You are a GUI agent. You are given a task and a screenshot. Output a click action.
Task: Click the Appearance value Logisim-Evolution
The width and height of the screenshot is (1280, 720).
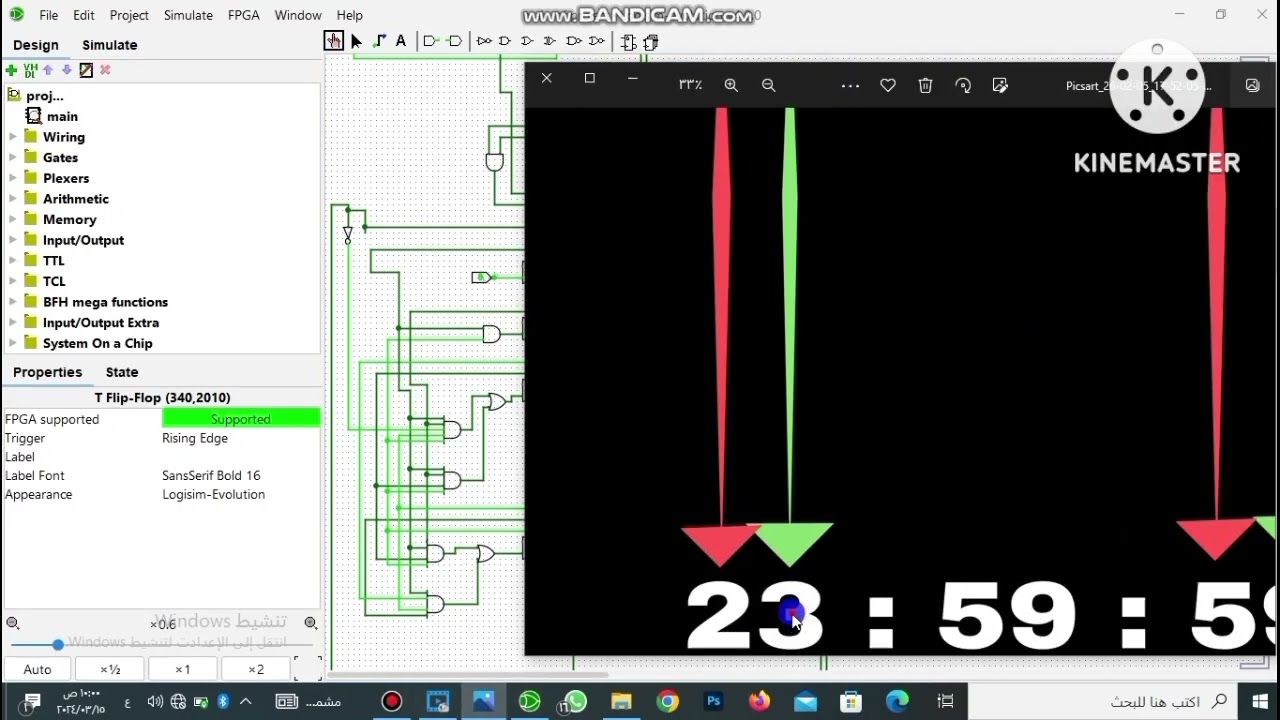(x=240, y=494)
